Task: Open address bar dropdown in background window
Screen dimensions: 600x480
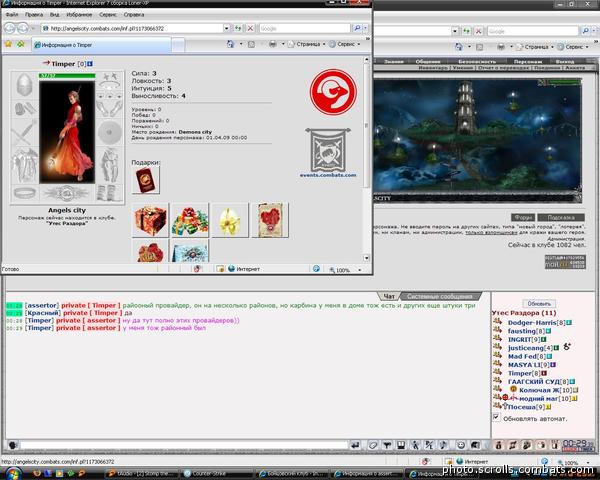Action: (455, 31)
